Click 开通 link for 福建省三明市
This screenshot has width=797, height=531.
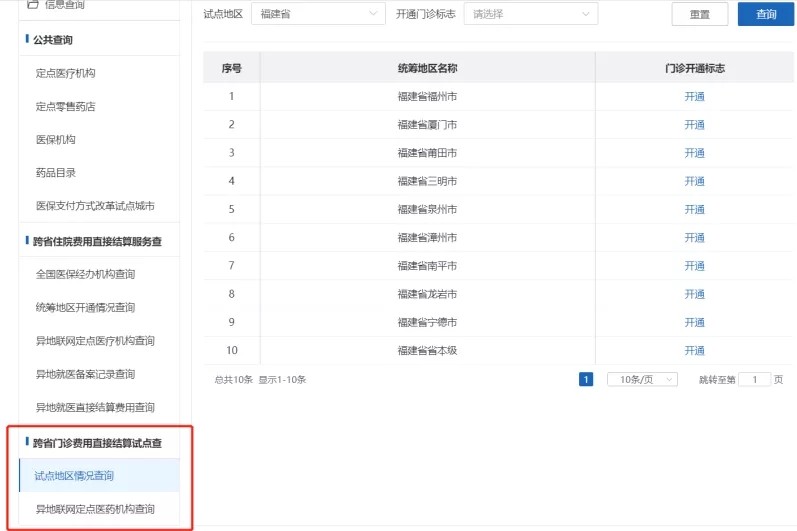click(x=694, y=181)
